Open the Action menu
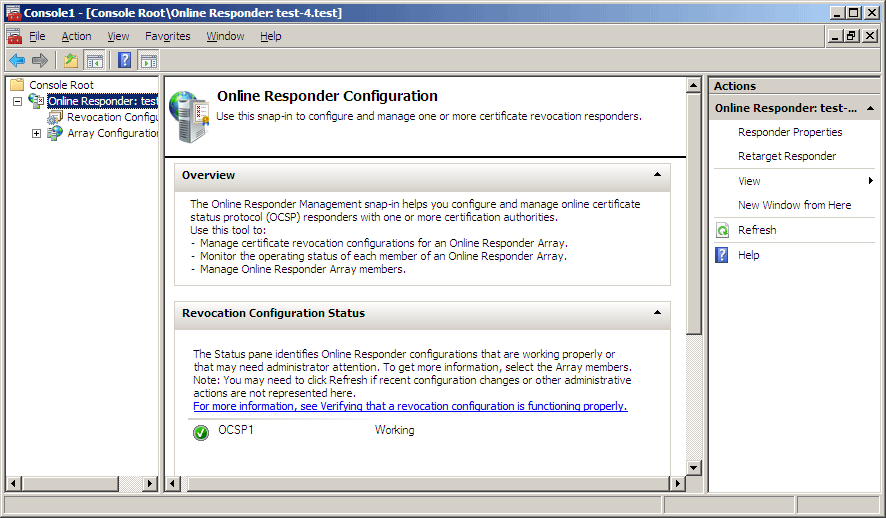 [76, 36]
